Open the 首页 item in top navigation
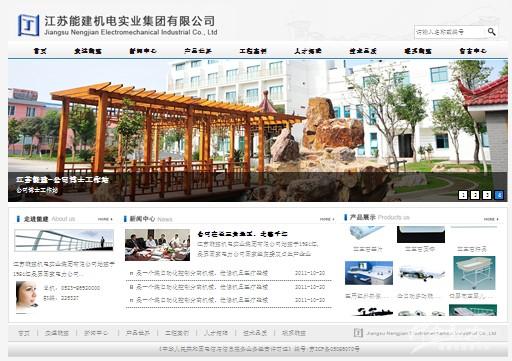 pos(40,51)
